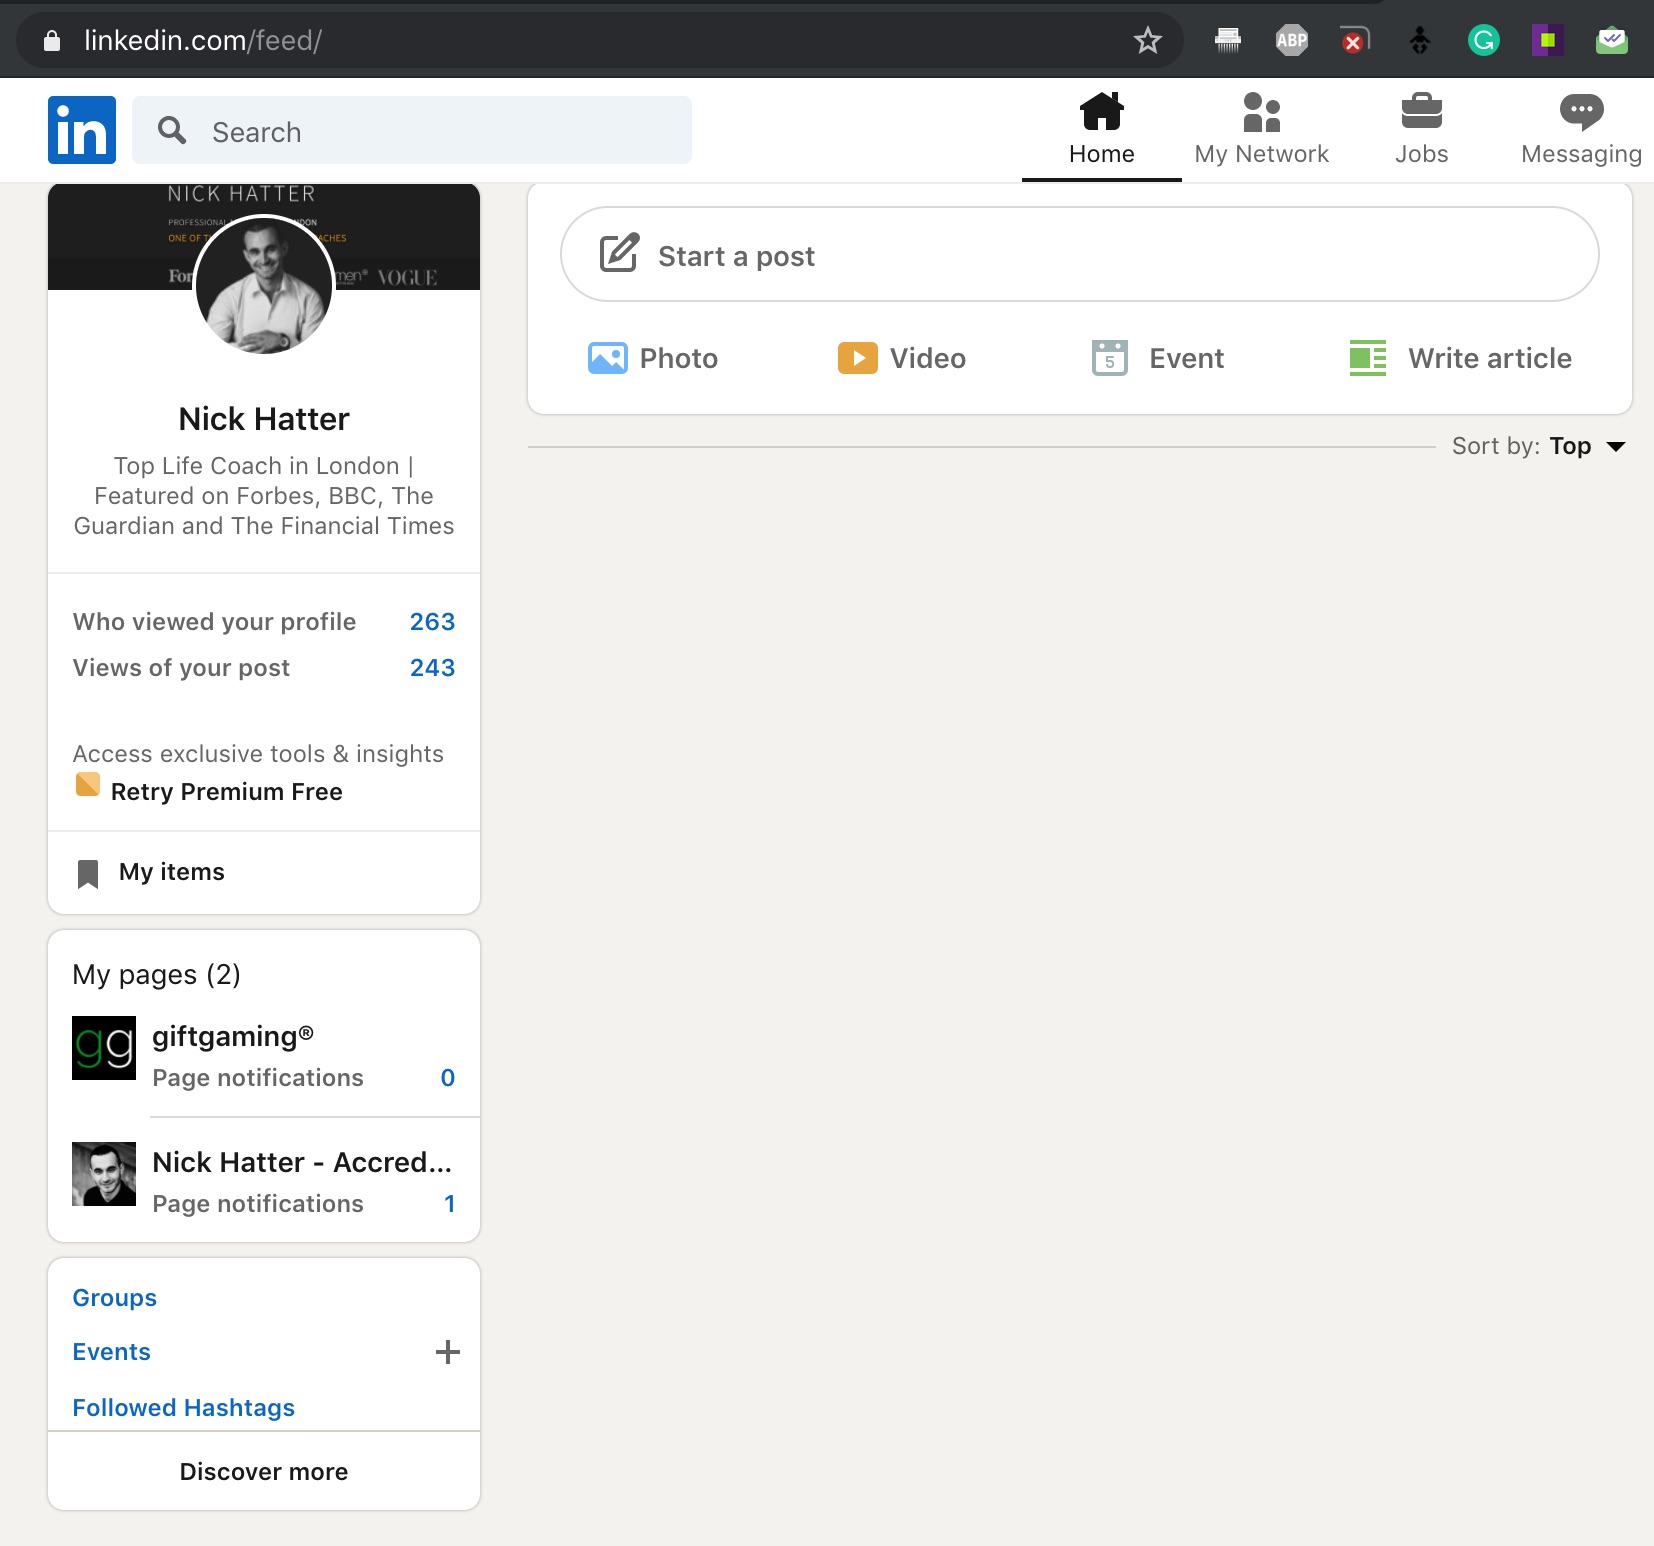Click the gold Premium badge icon

click(88, 785)
